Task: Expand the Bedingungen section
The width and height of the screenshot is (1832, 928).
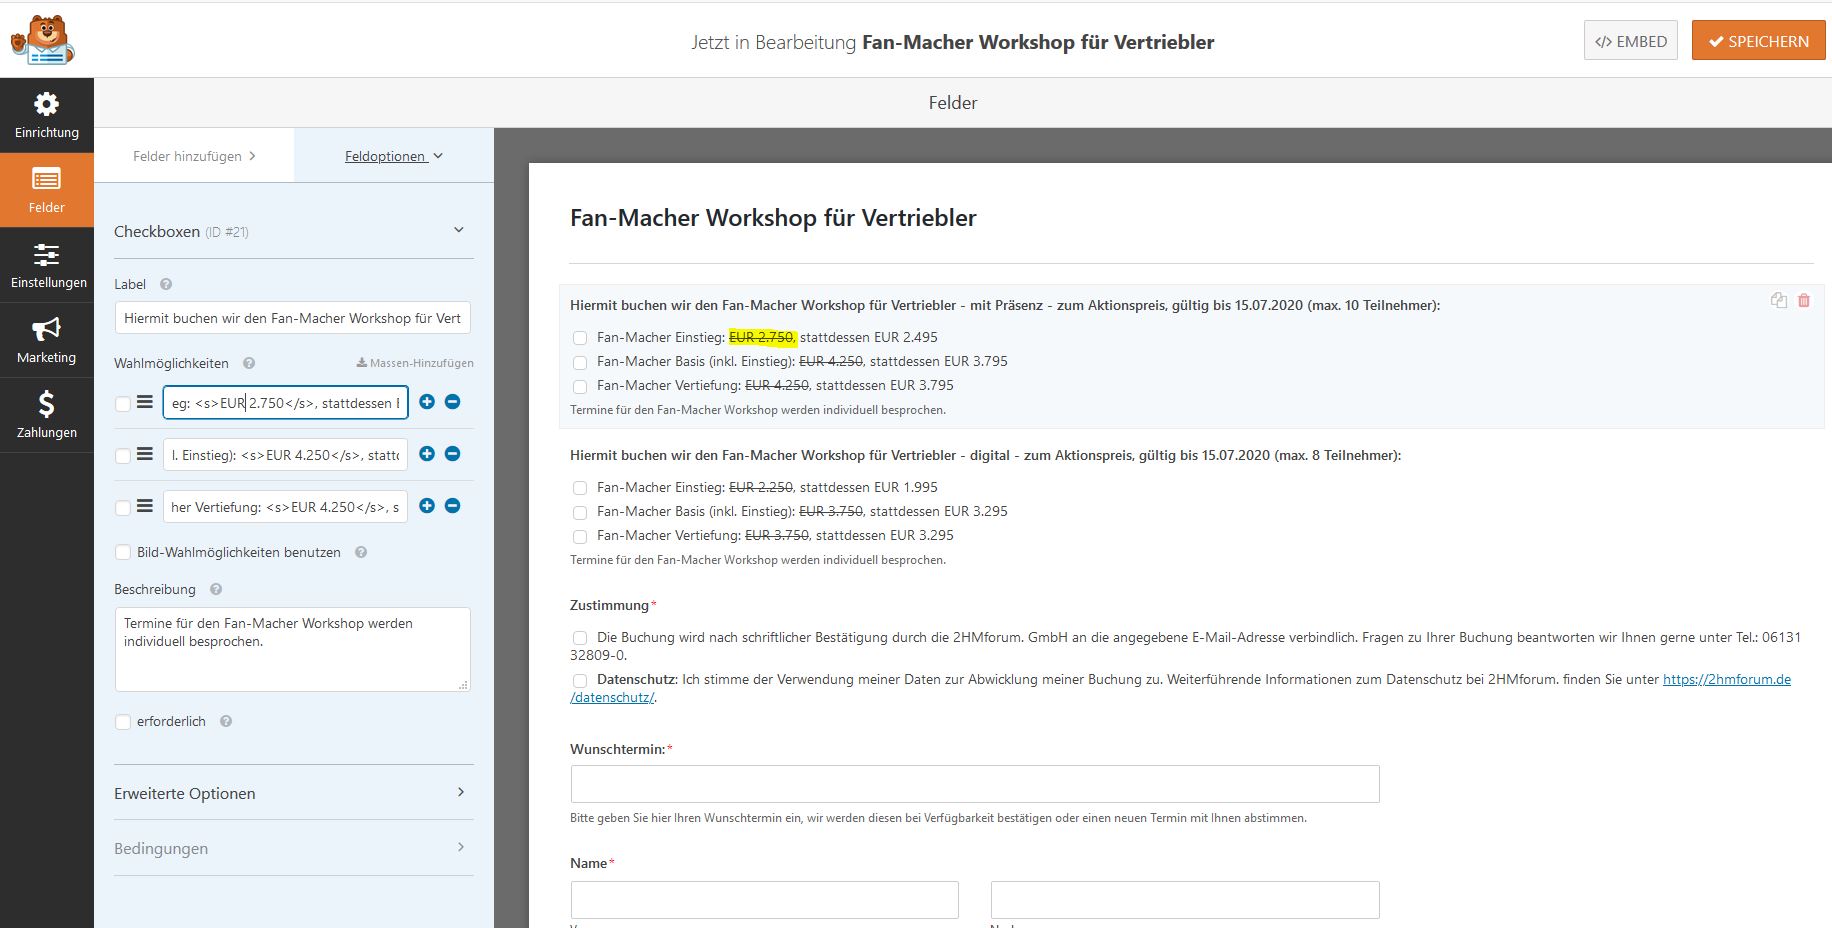Action: coord(293,848)
